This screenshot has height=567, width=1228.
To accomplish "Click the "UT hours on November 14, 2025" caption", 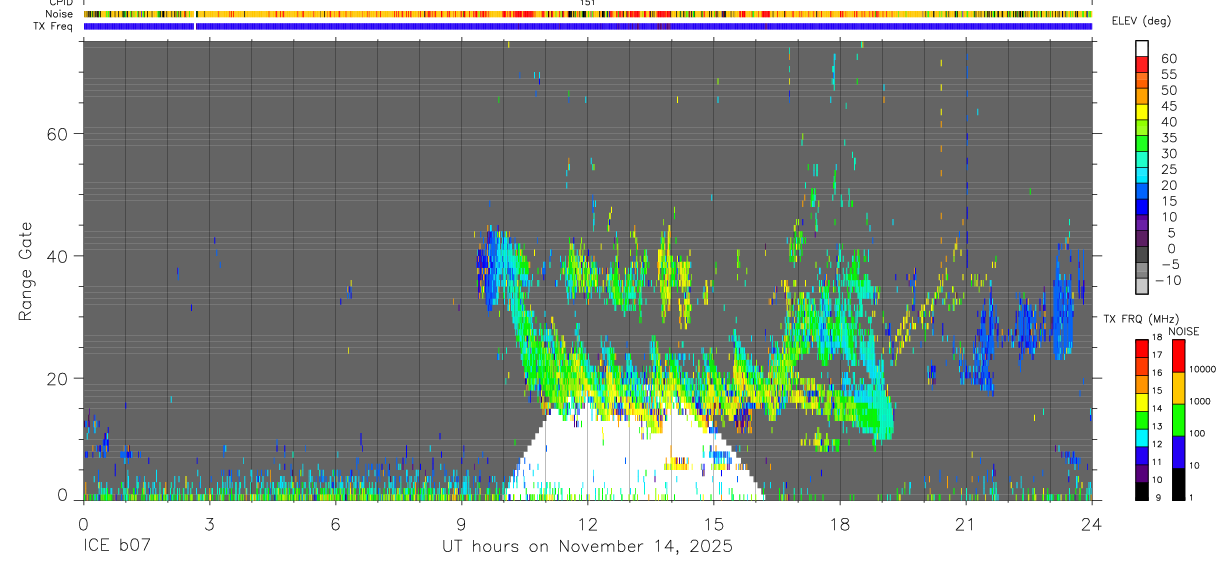I will pos(588,547).
